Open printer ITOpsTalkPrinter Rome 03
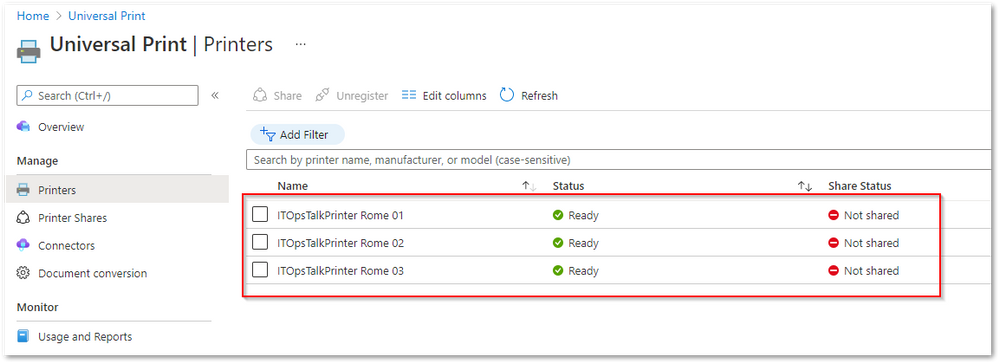This screenshot has height=363, width=999. (x=341, y=271)
